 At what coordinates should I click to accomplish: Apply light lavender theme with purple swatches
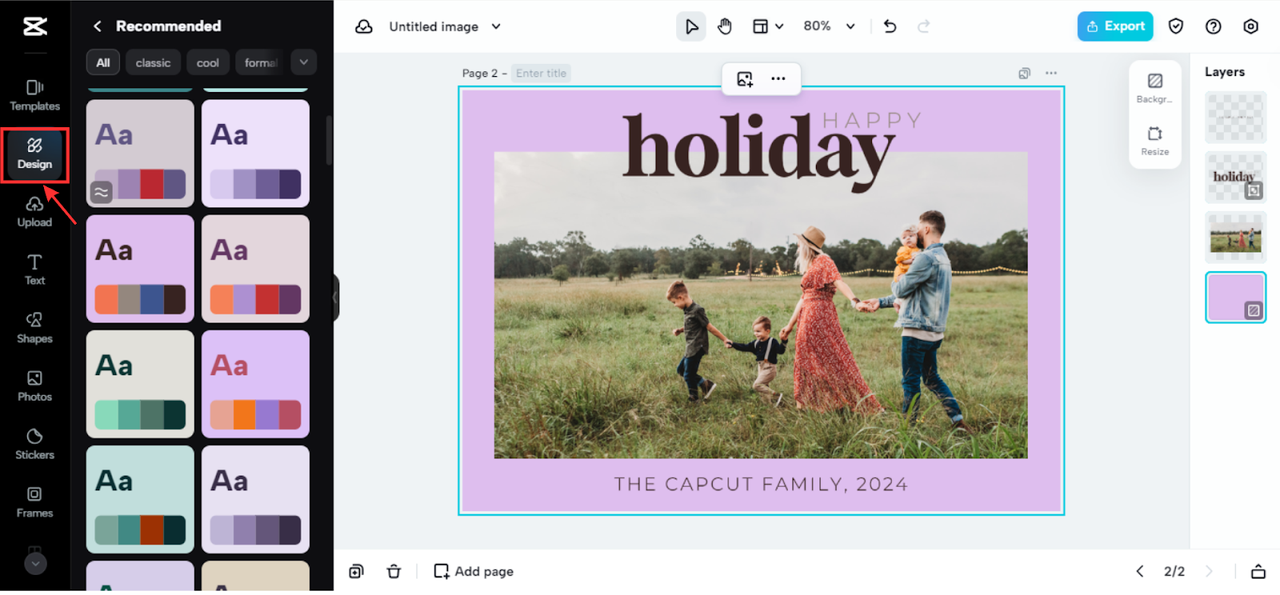(x=256, y=153)
